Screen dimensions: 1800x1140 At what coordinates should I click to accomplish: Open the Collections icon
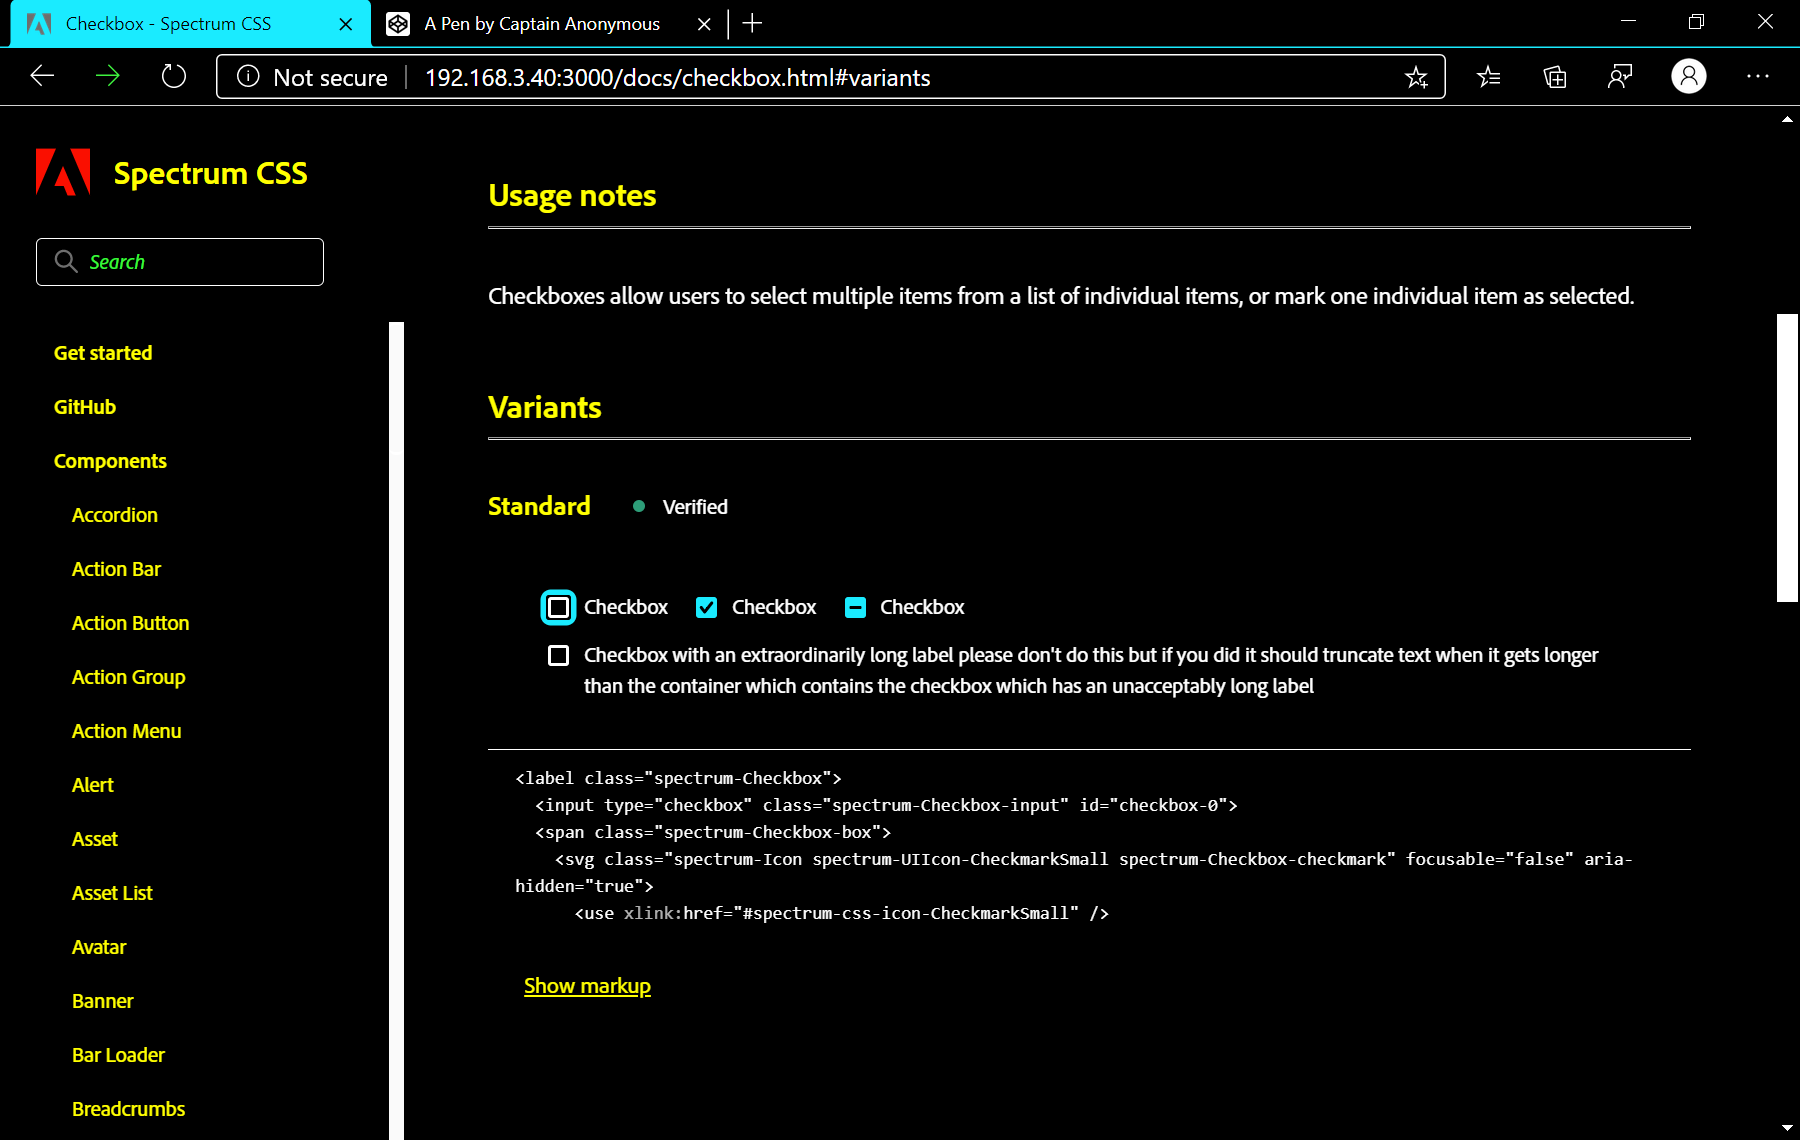pos(1554,77)
